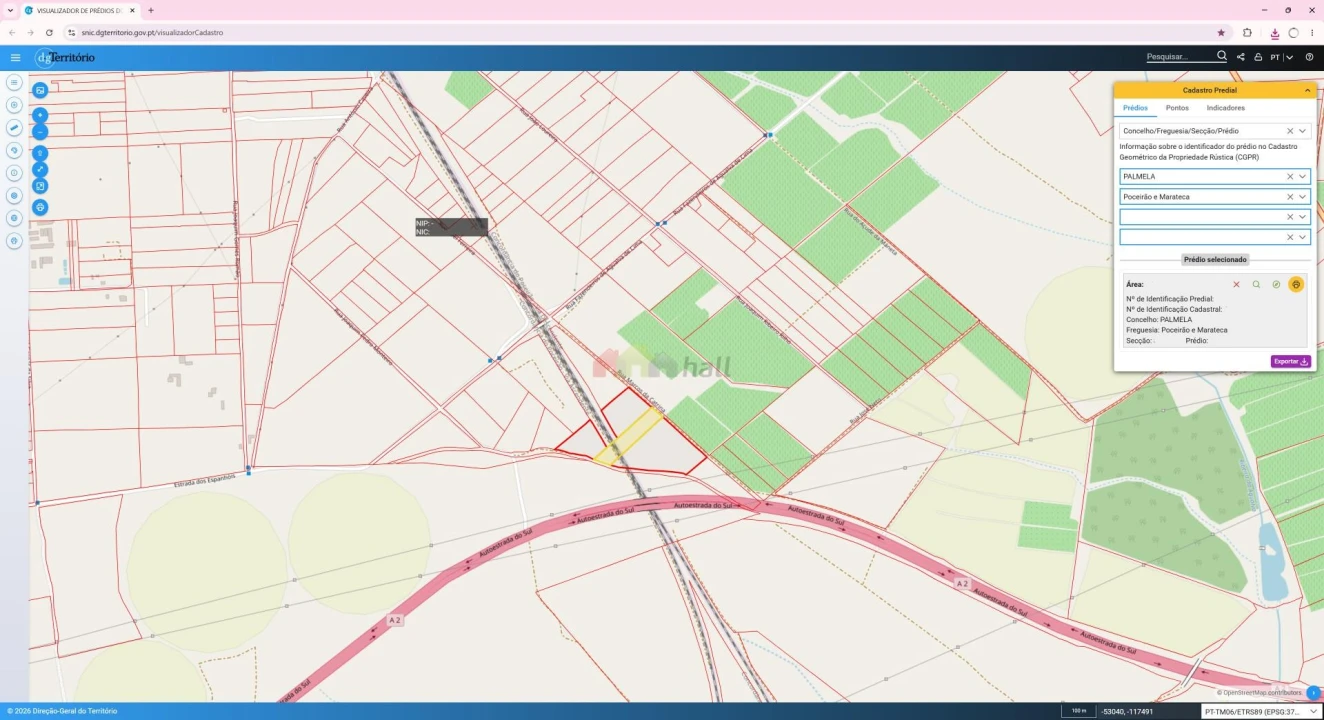The image size is (1324, 720).
Task: Zoom in with the plus map button
Action: [x=40, y=115]
